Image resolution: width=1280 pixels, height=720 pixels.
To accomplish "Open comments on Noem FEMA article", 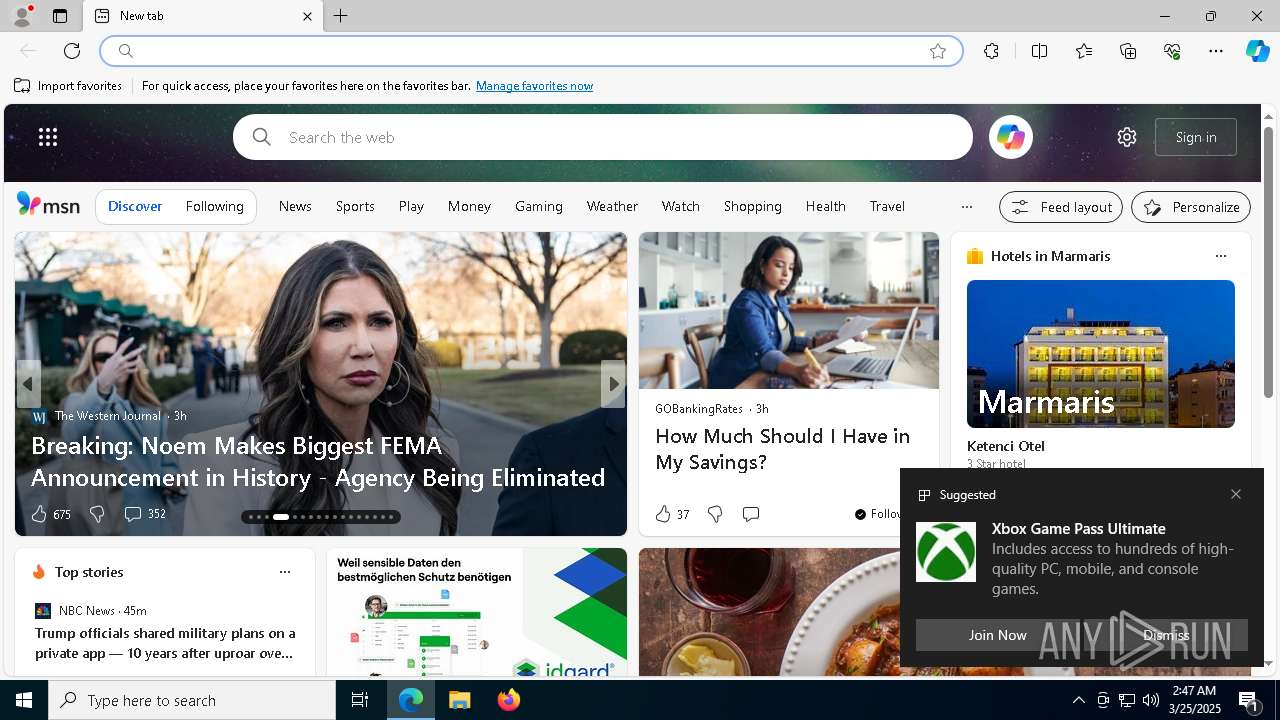I will point(144,514).
